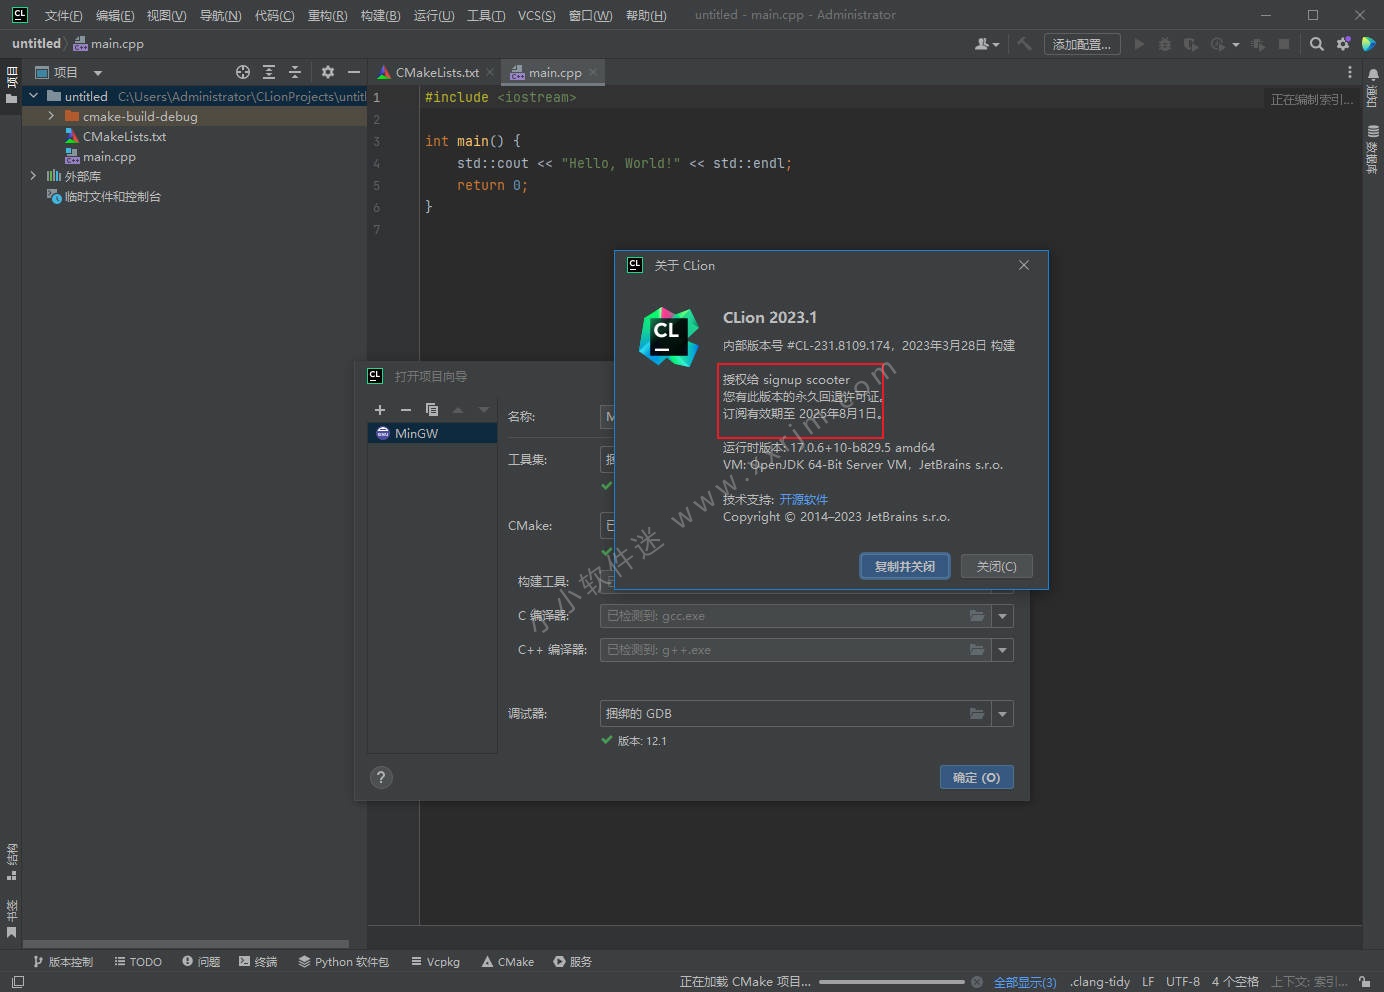The height and width of the screenshot is (992, 1384).
Task: Open the Notifications bell icon
Action: [x=1373, y=75]
